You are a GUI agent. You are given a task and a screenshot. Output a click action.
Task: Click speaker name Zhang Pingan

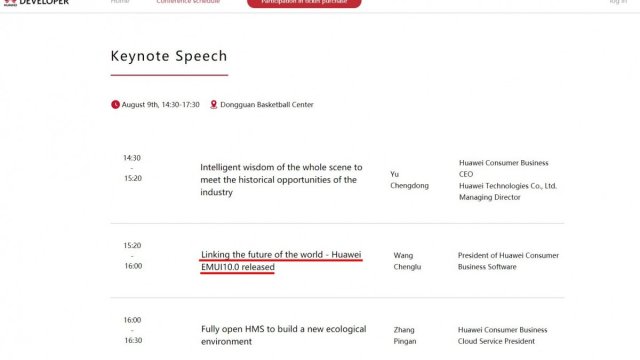405,335
